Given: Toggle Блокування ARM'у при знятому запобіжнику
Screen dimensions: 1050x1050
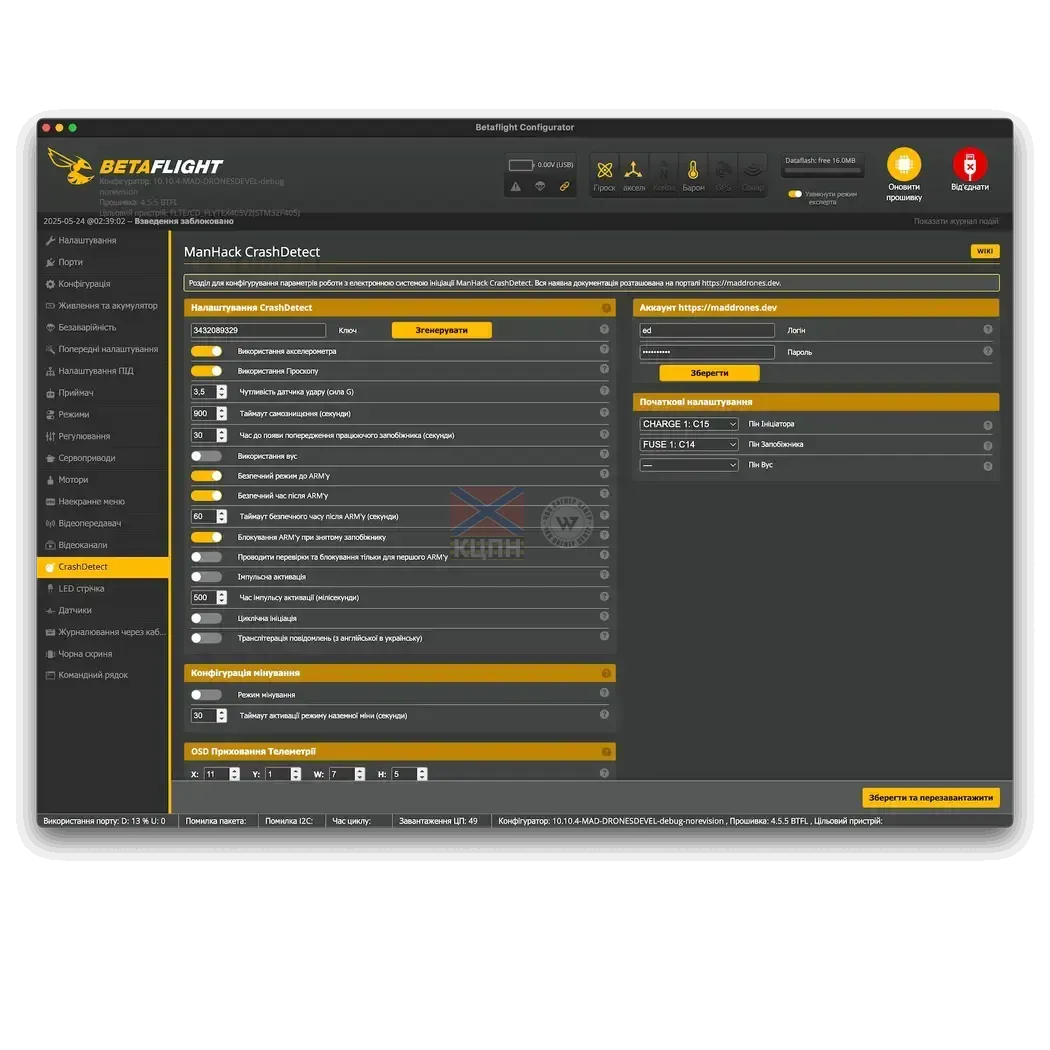Looking at the screenshot, I should coord(206,537).
